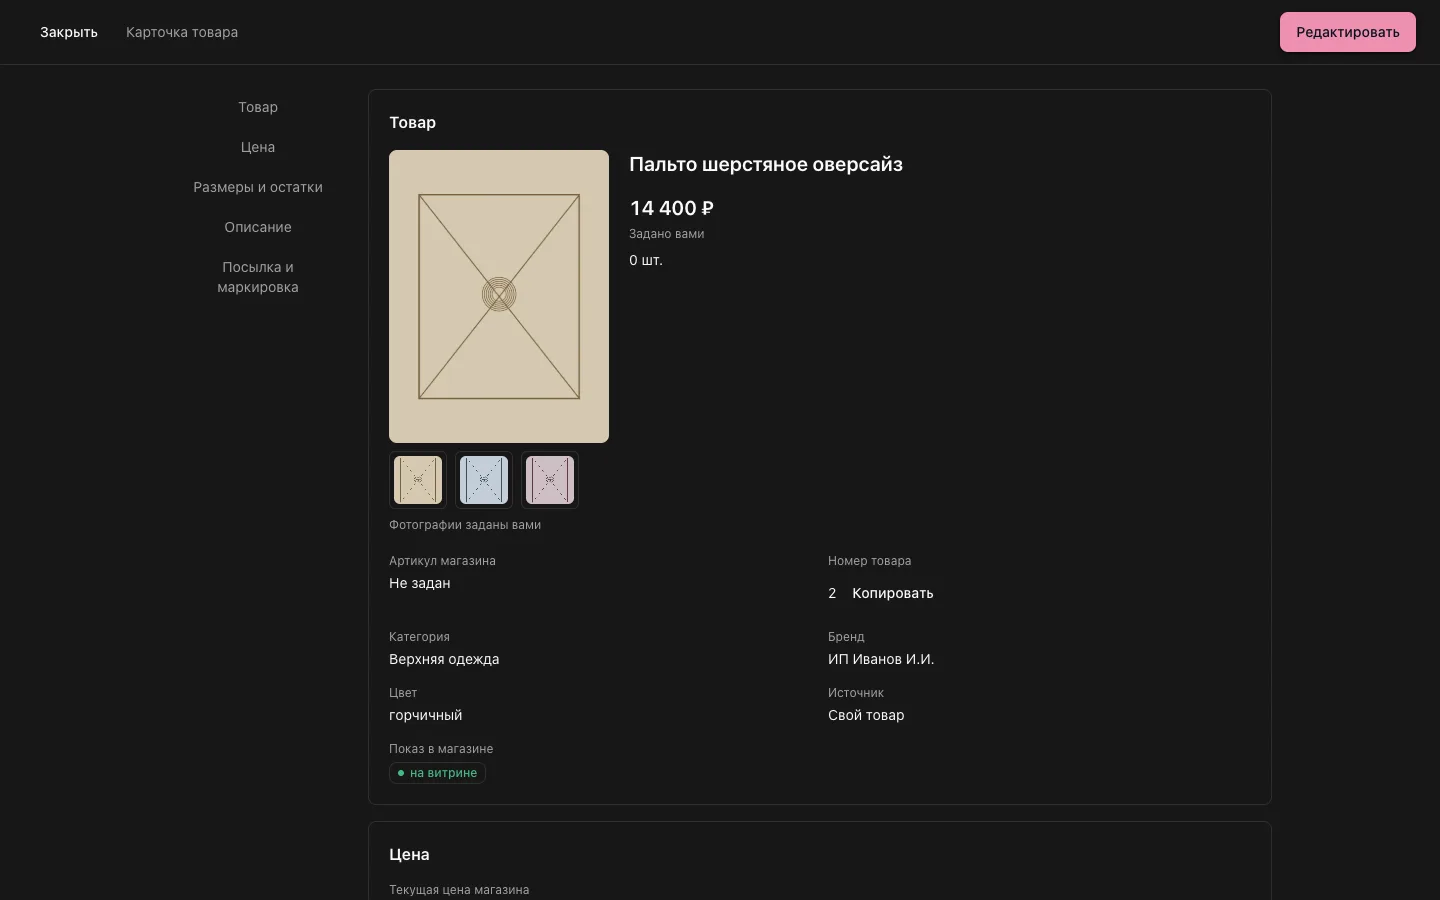
Task: Click the color value горчичный
Action: (x=426, y=715)
